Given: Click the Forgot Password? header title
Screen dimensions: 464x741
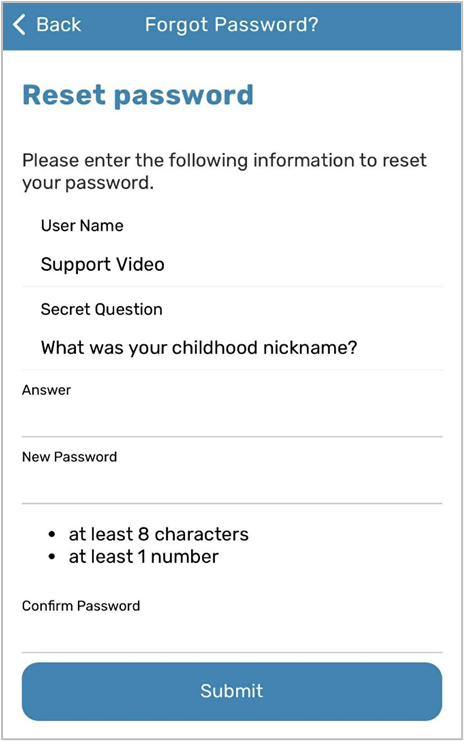Looking at the screenshot, I should coord(232,25).
